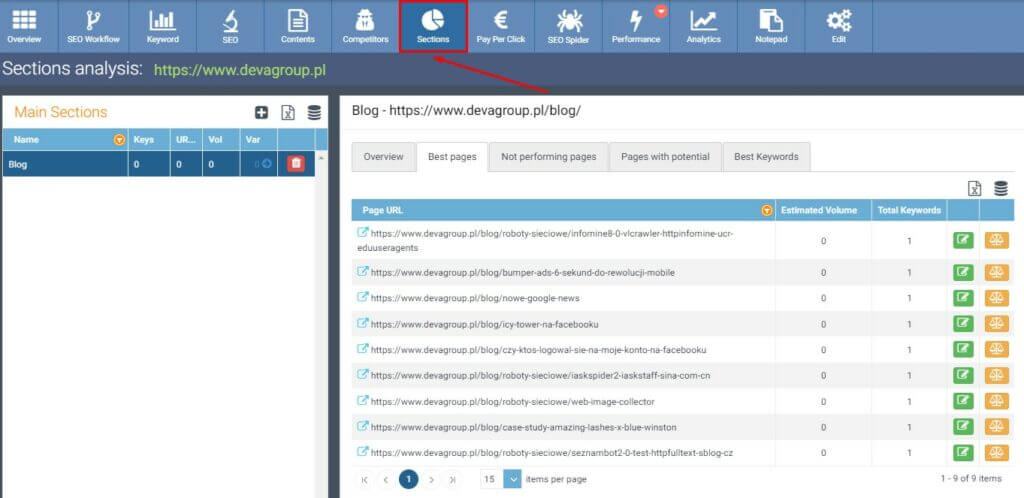
Task: Open the SEO Spider tool
Action: point(568,26)
